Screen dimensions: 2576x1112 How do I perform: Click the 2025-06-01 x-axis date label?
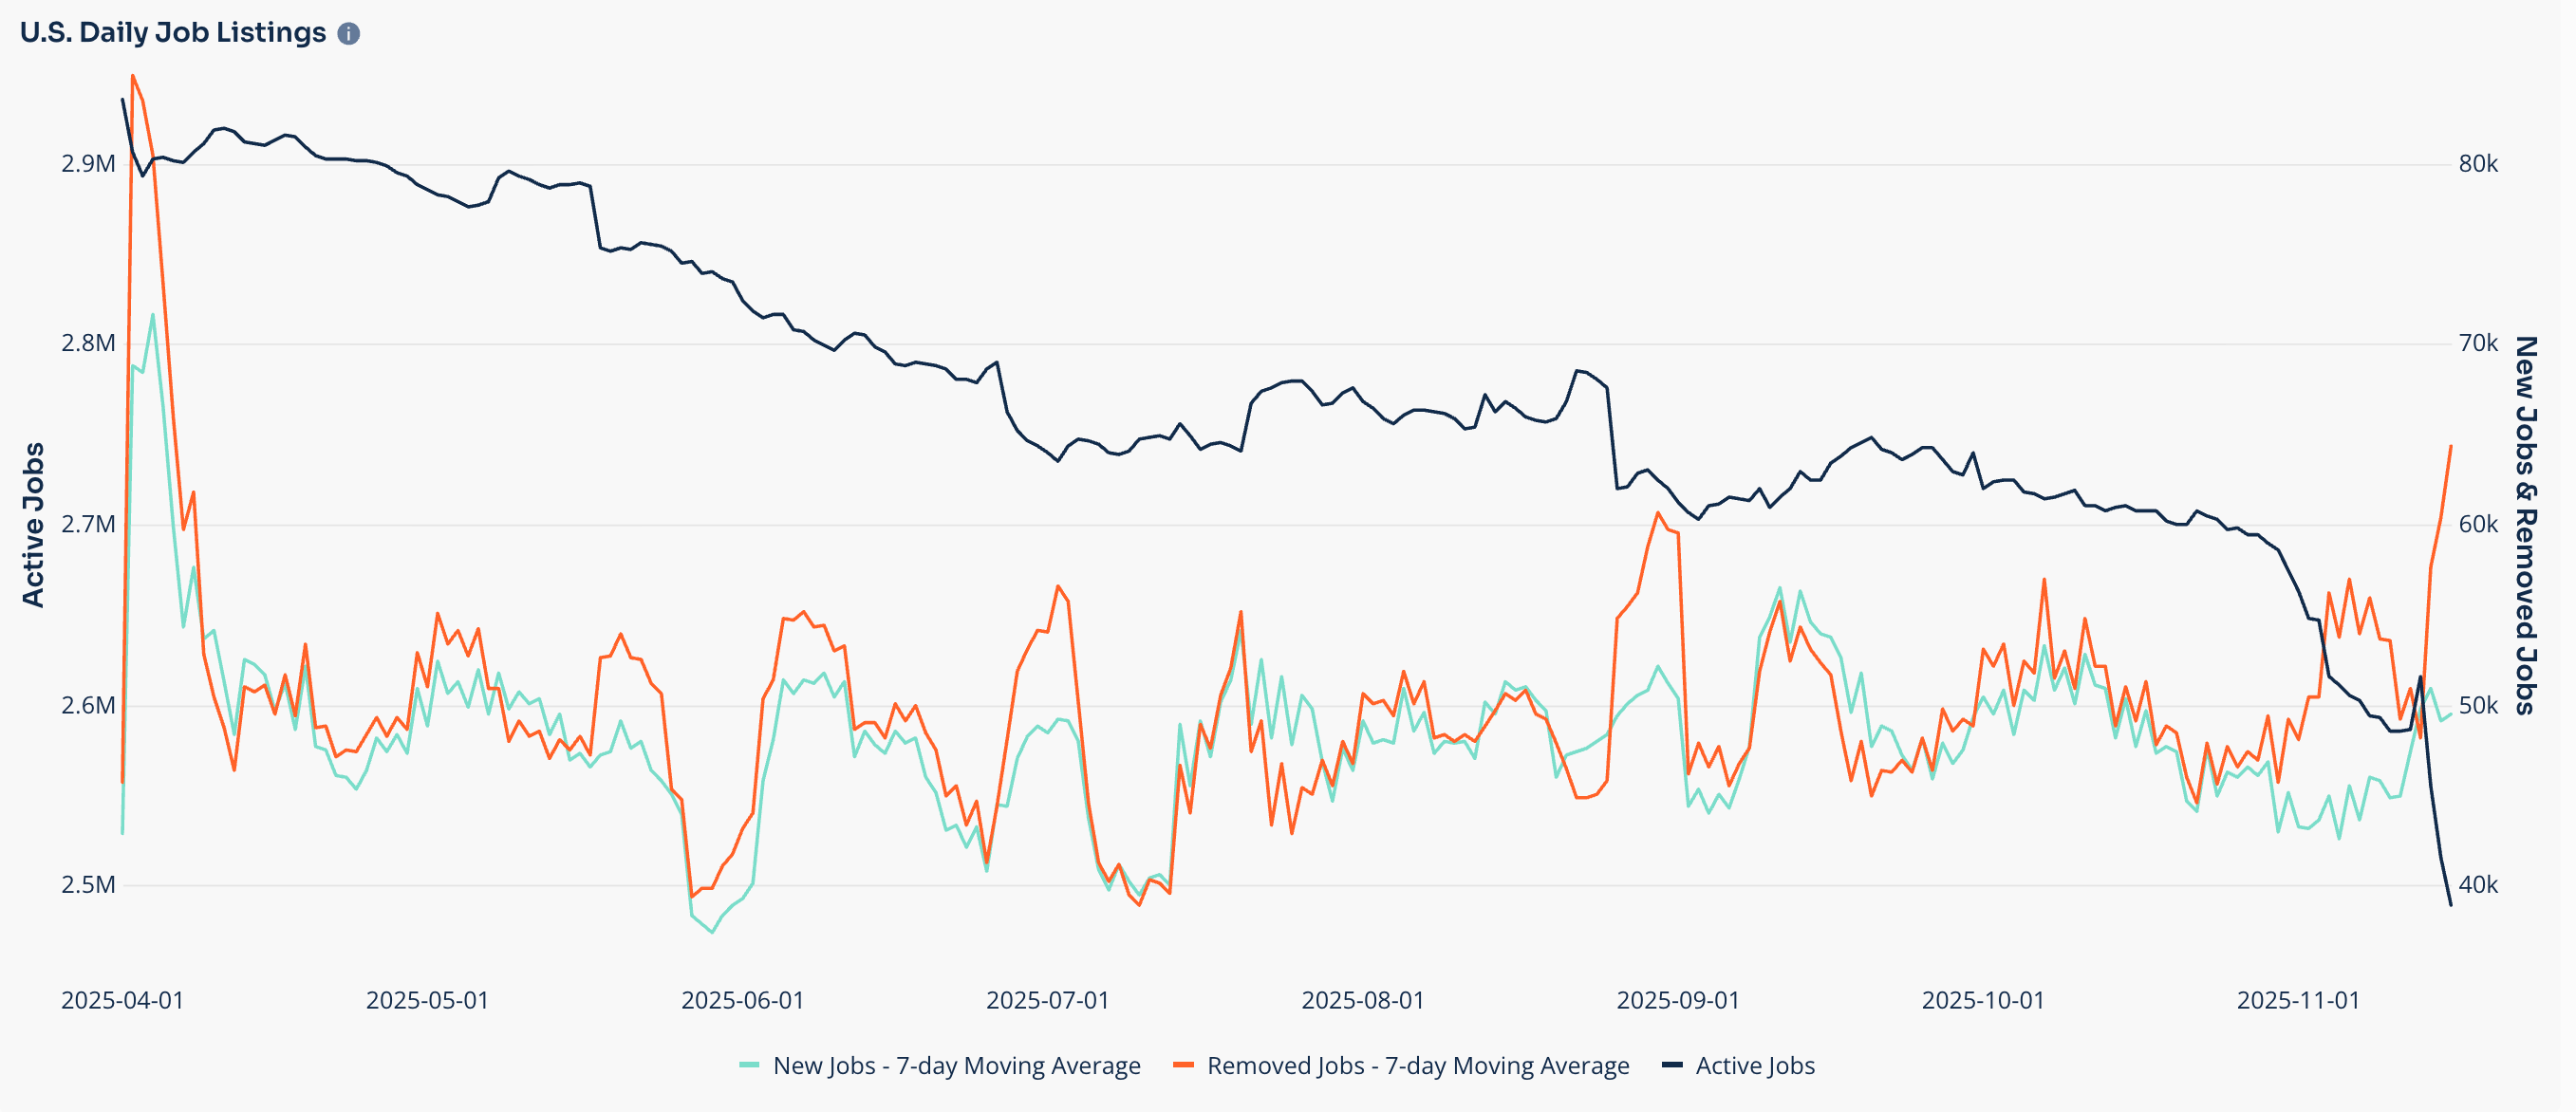(x=742, y=1001)
